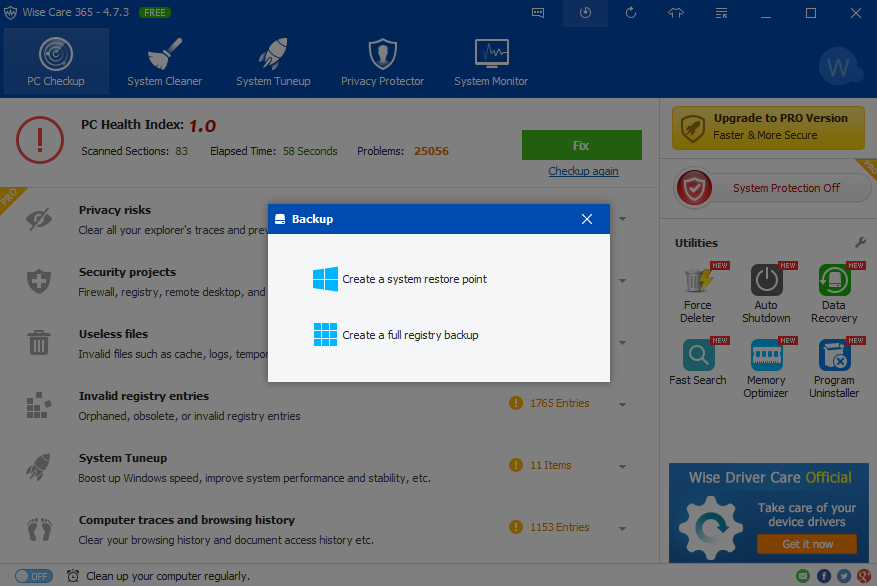Open the Google Plus icon at bottom
The image size is (877, 586).
tap(864, 576)
